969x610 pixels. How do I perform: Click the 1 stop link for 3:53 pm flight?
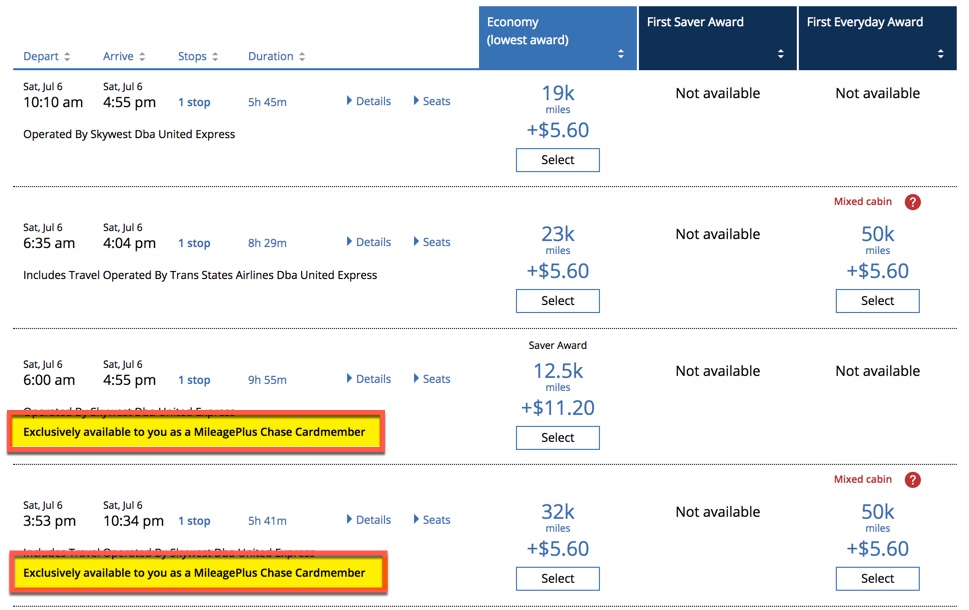[x=194, y=521]
